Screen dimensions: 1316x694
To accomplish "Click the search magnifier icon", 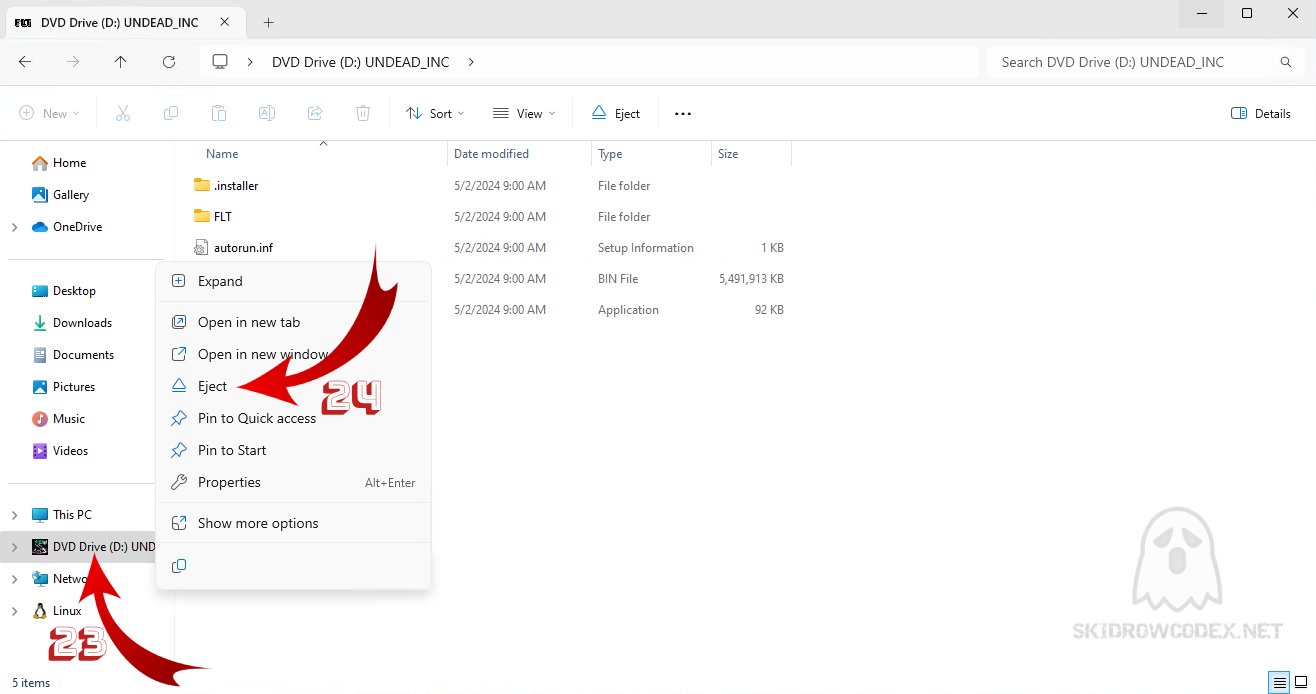I will pyautogui.click(x=1286, y=62).
